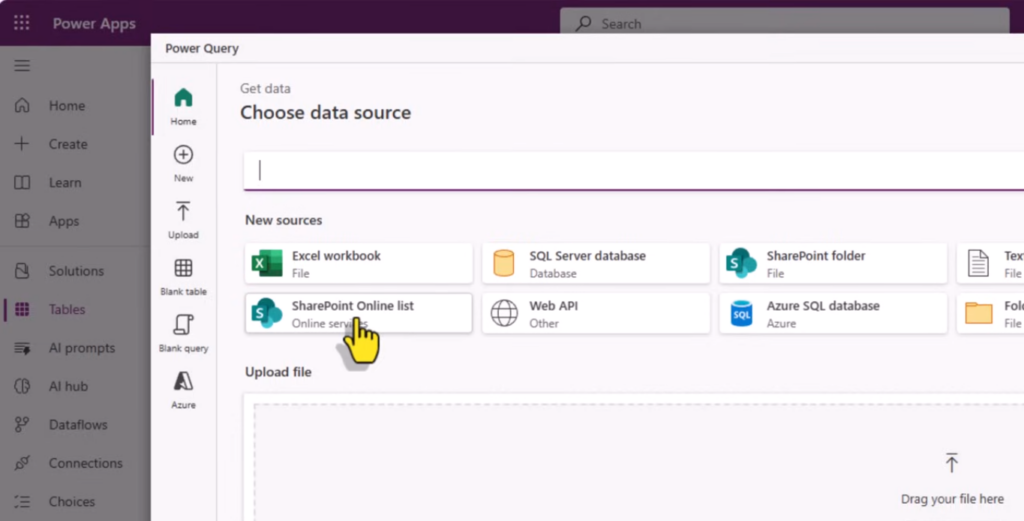1024x521 pixels.
Task: Choose Web API data source
Action: [596, 313]
